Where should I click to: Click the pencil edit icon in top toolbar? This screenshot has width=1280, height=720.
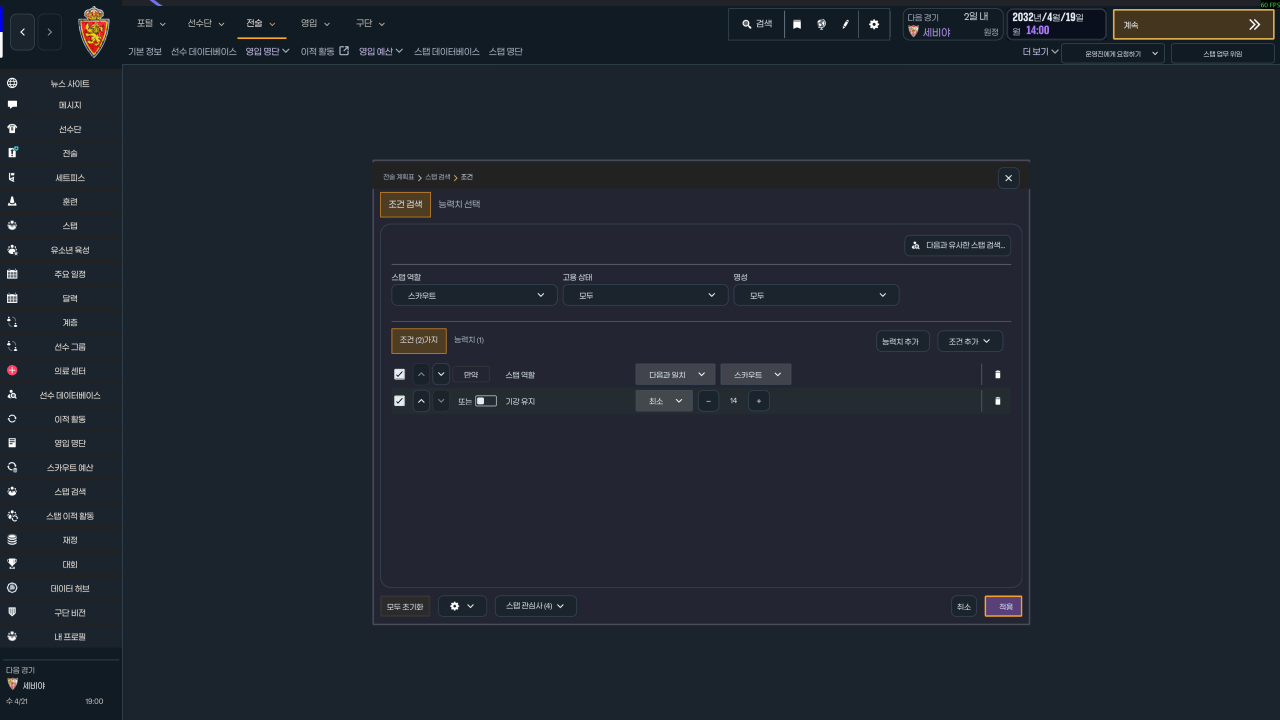click(x=846, y=24)
